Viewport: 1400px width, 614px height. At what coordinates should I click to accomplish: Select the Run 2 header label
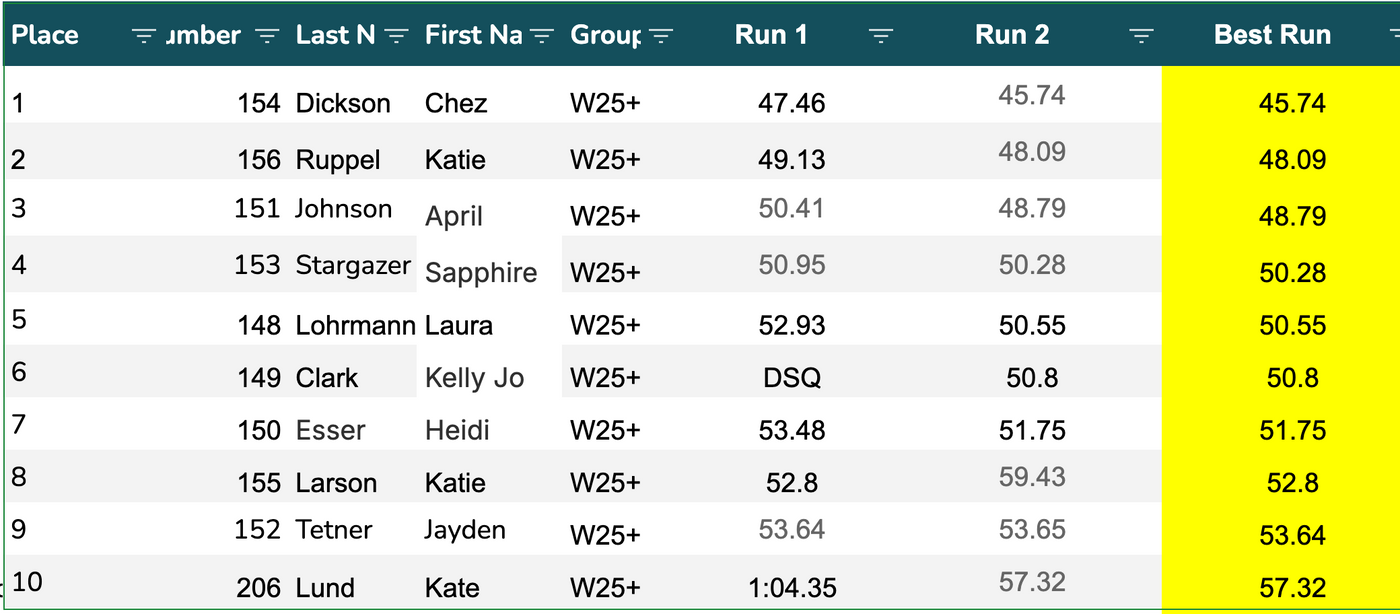(x=1012, y=35)
